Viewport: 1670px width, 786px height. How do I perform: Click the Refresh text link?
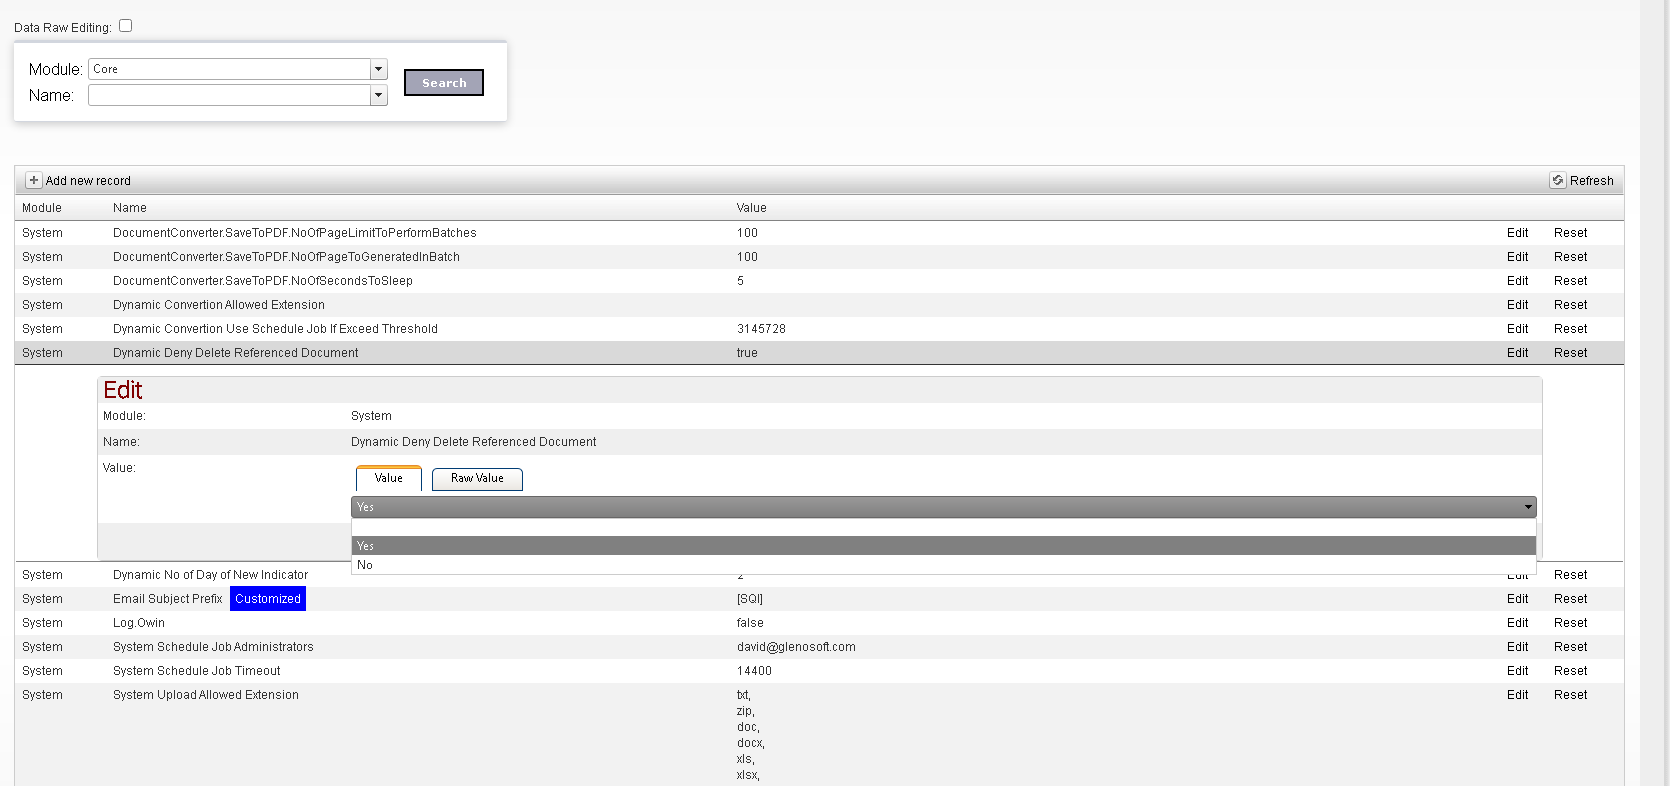(1591, 181)
